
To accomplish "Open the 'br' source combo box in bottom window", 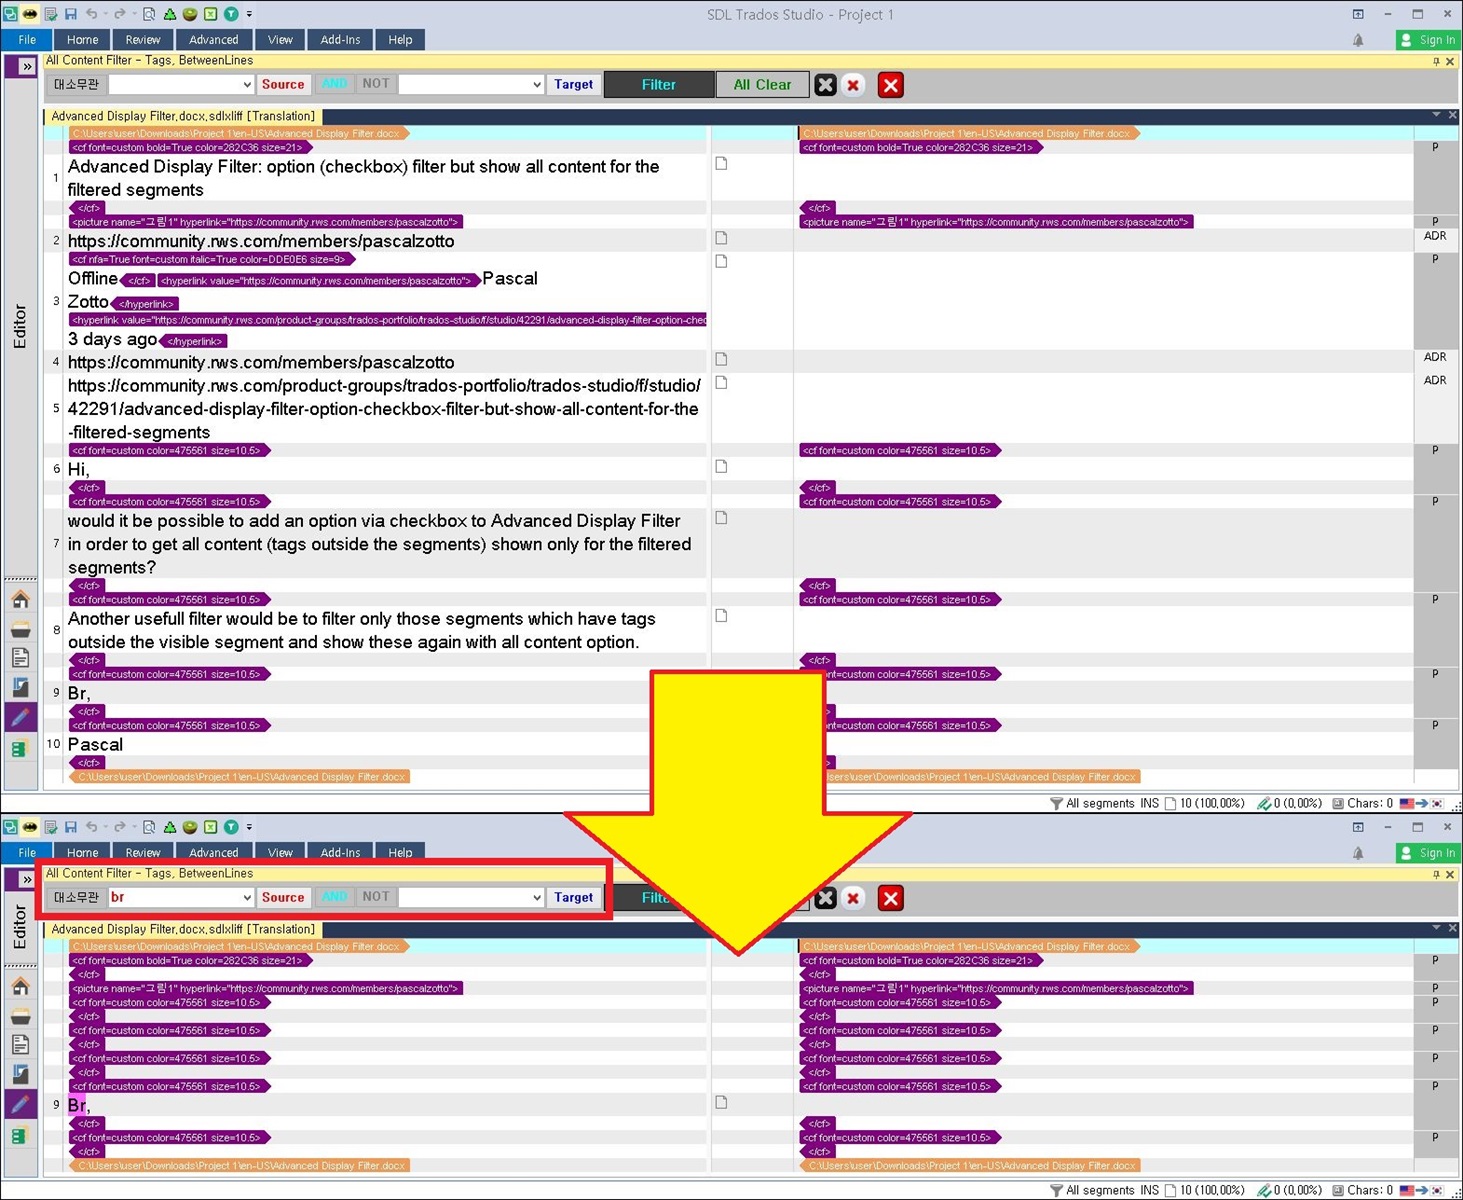I will pyautogui.click(x=181, y=898).
